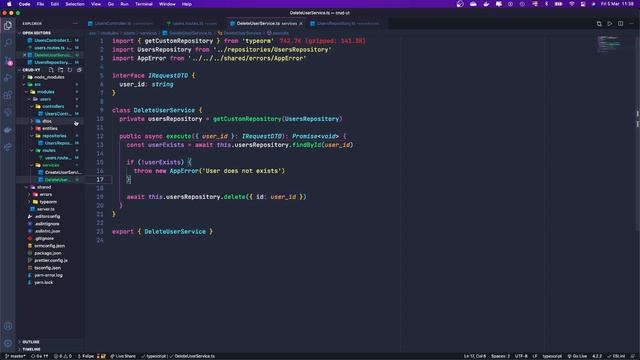Open the File menu
This screenshot has height=360, width=640.
tap(40, 4)
